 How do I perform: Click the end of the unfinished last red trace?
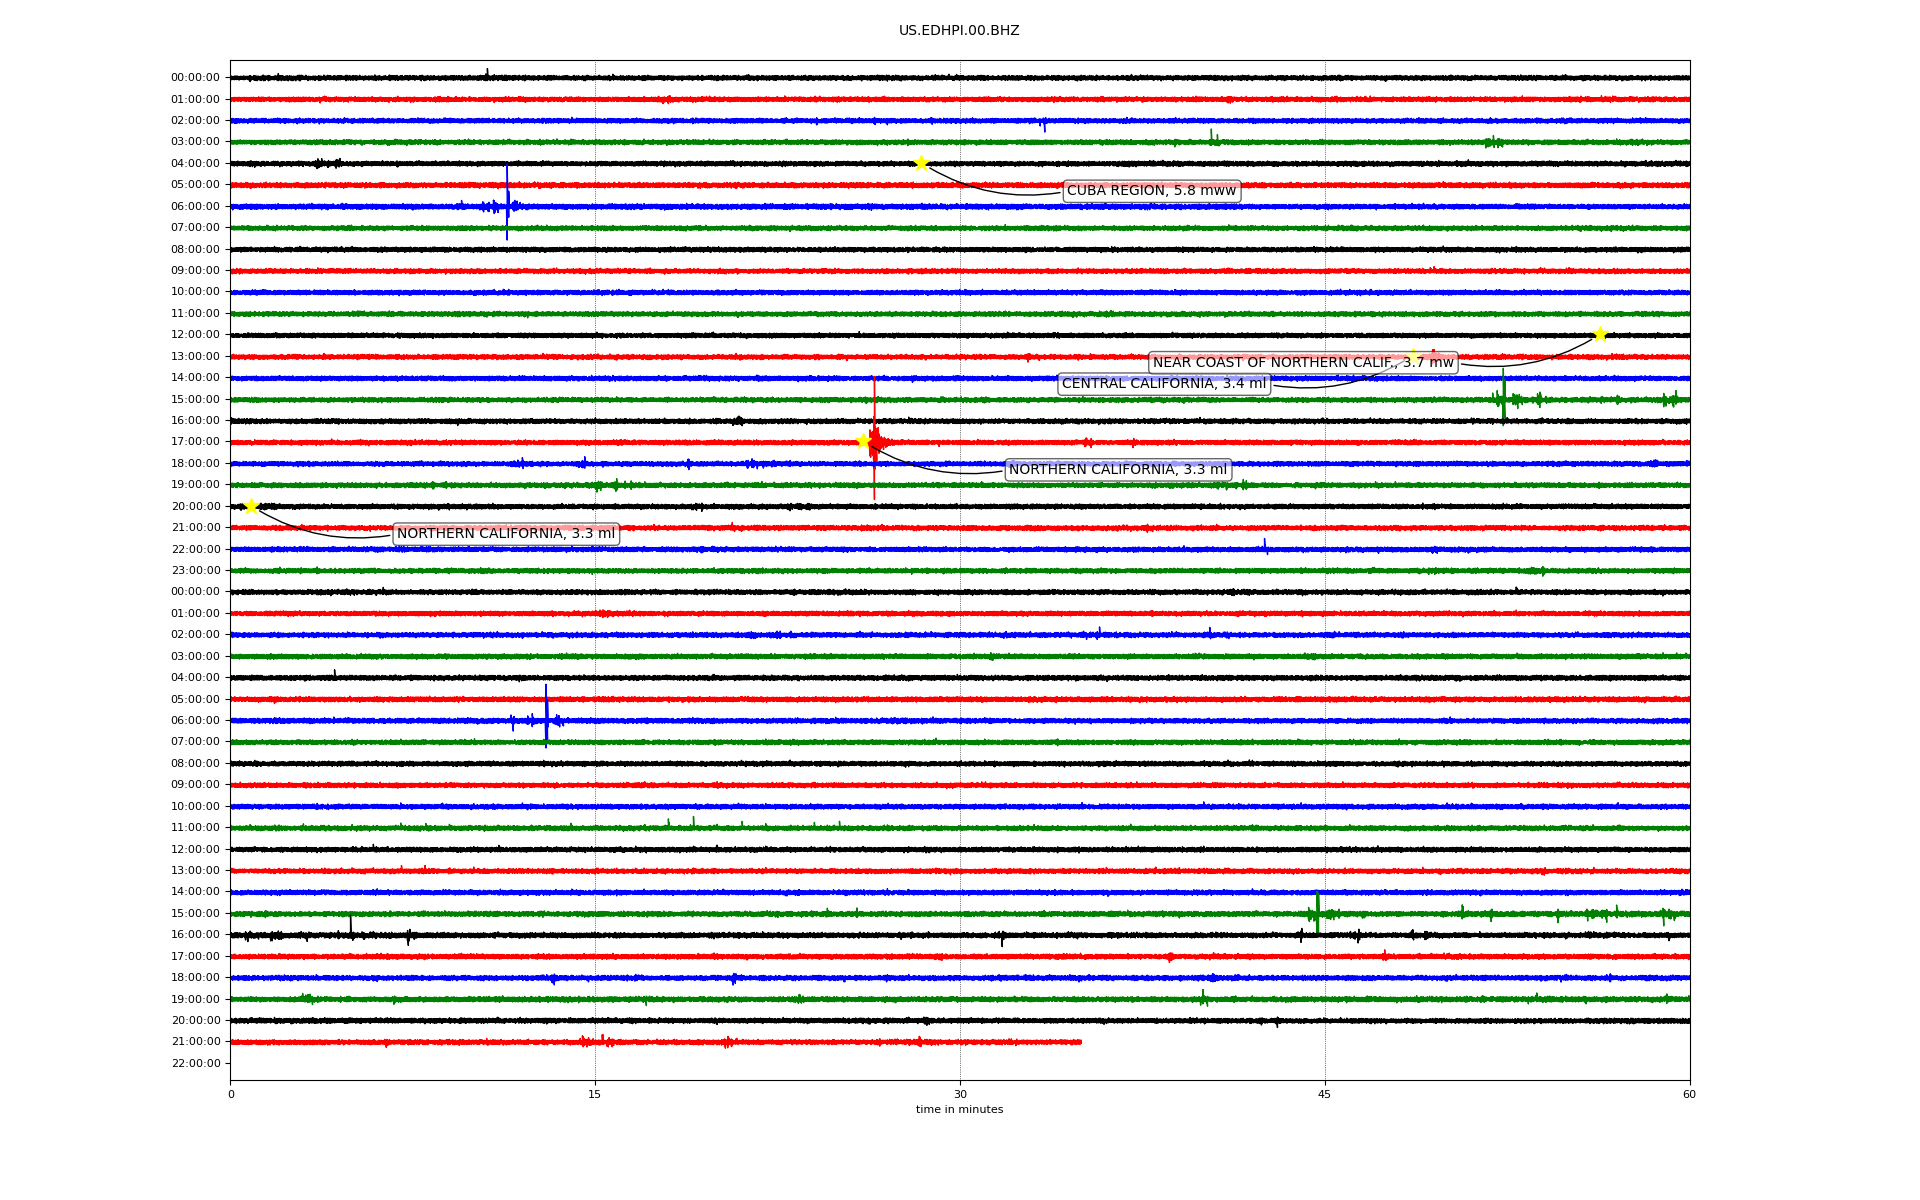tap(1080, 1042)
